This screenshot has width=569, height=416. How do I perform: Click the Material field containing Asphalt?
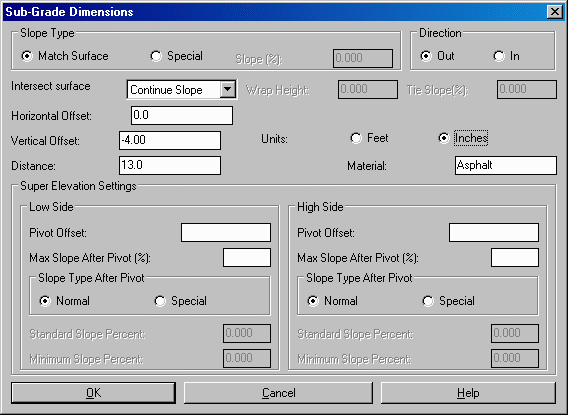tap(506, 166)
